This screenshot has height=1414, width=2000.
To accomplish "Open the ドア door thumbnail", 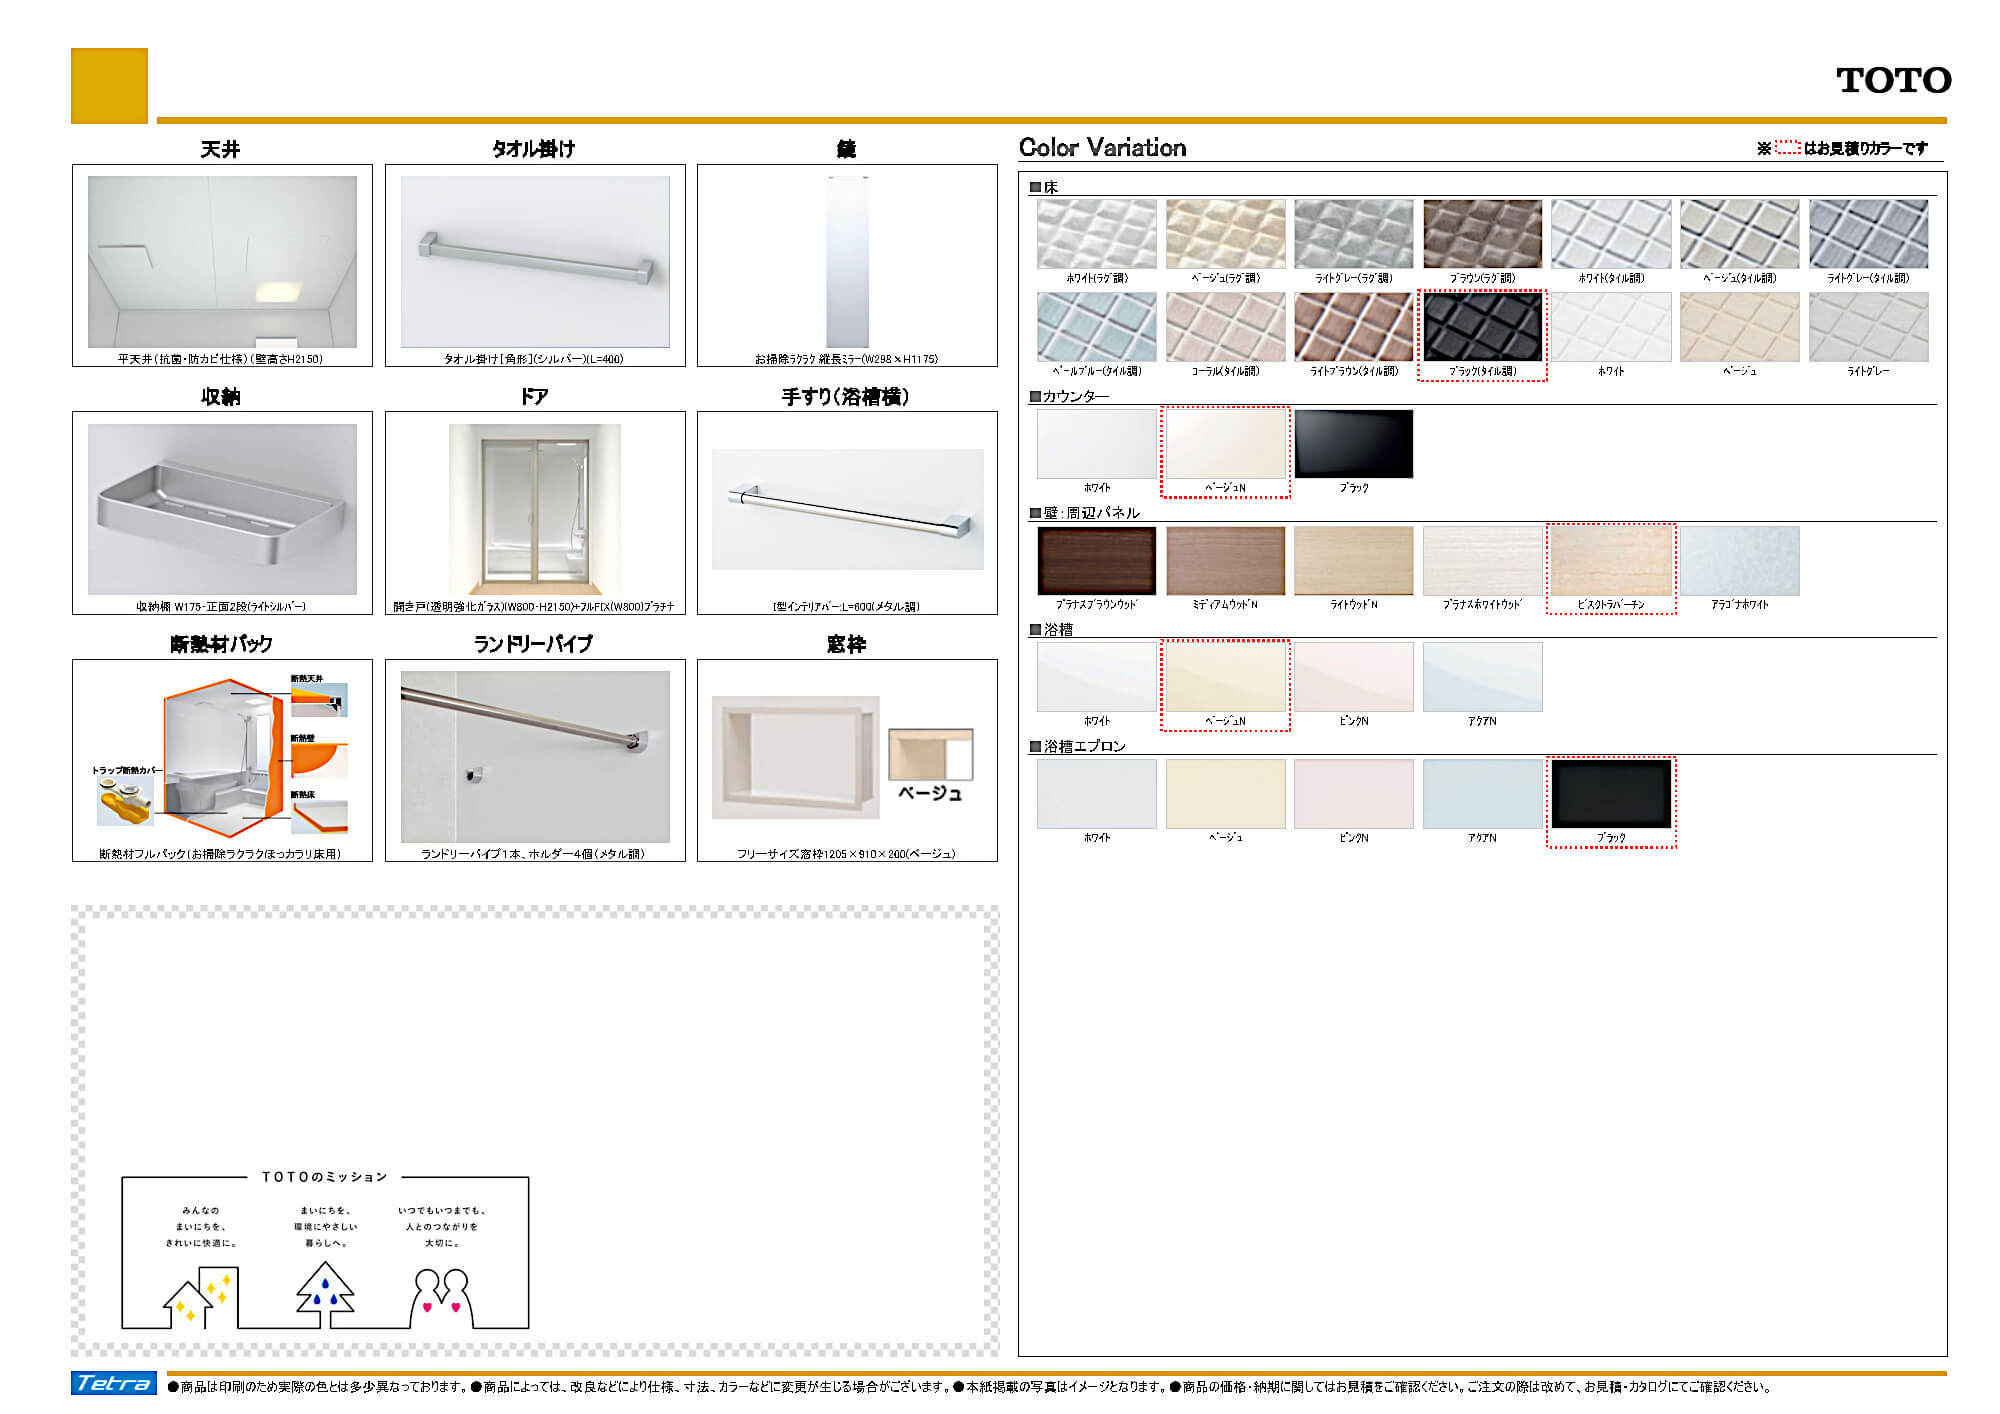I will pyautogui.click(x=535, y=509).
